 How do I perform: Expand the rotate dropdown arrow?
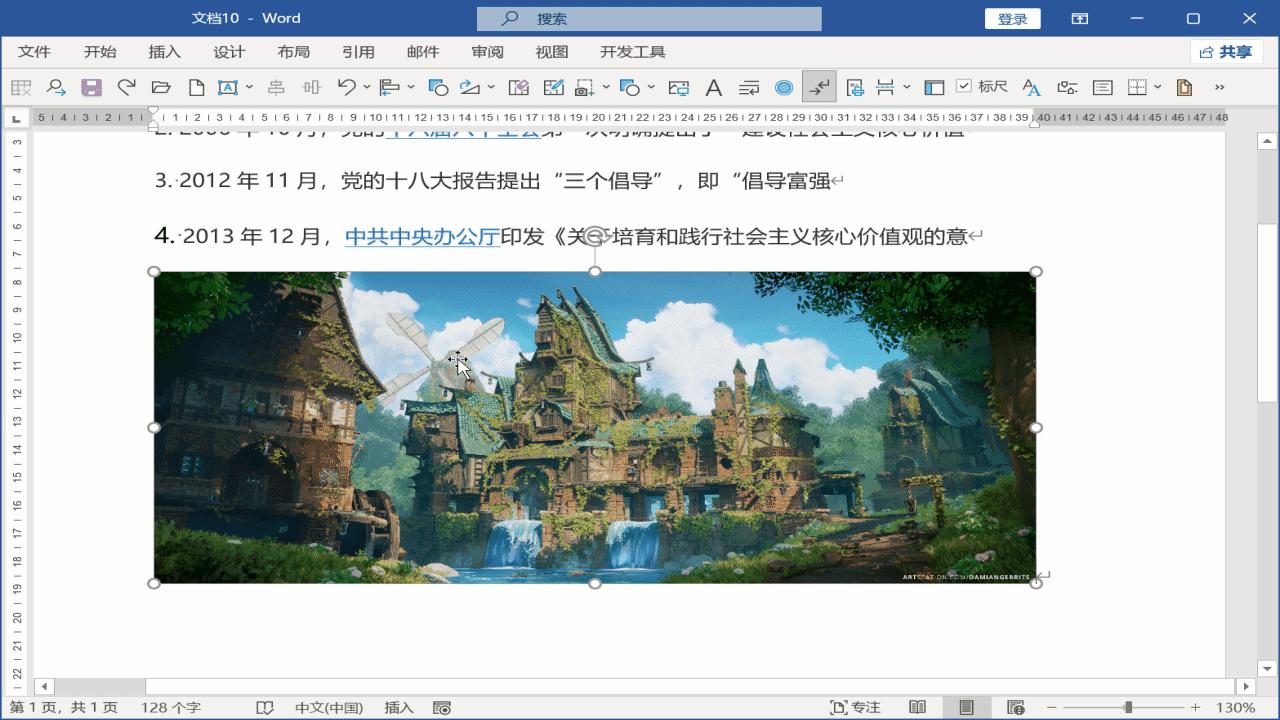(491, 88)
